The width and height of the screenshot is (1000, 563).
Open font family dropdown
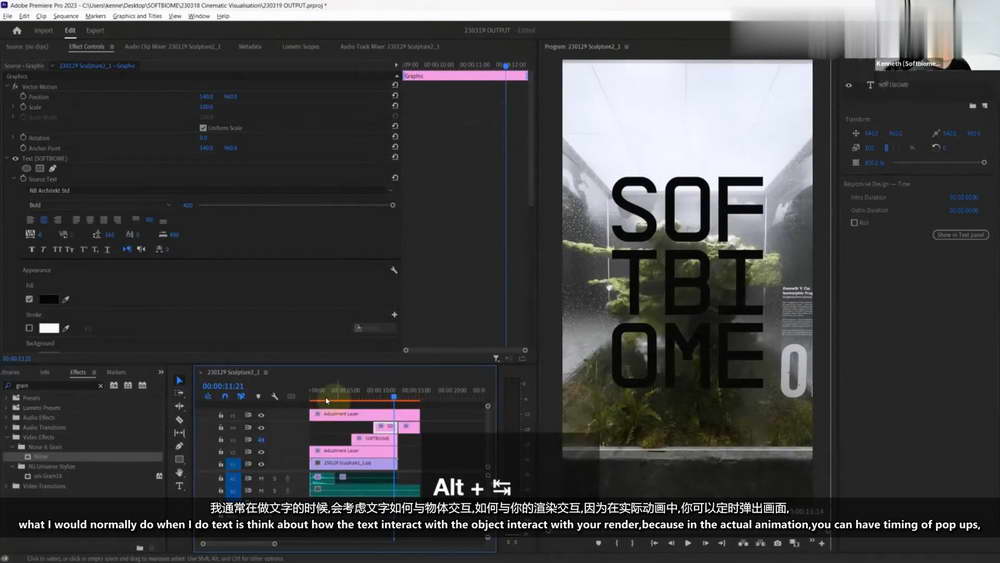point(210,190)
